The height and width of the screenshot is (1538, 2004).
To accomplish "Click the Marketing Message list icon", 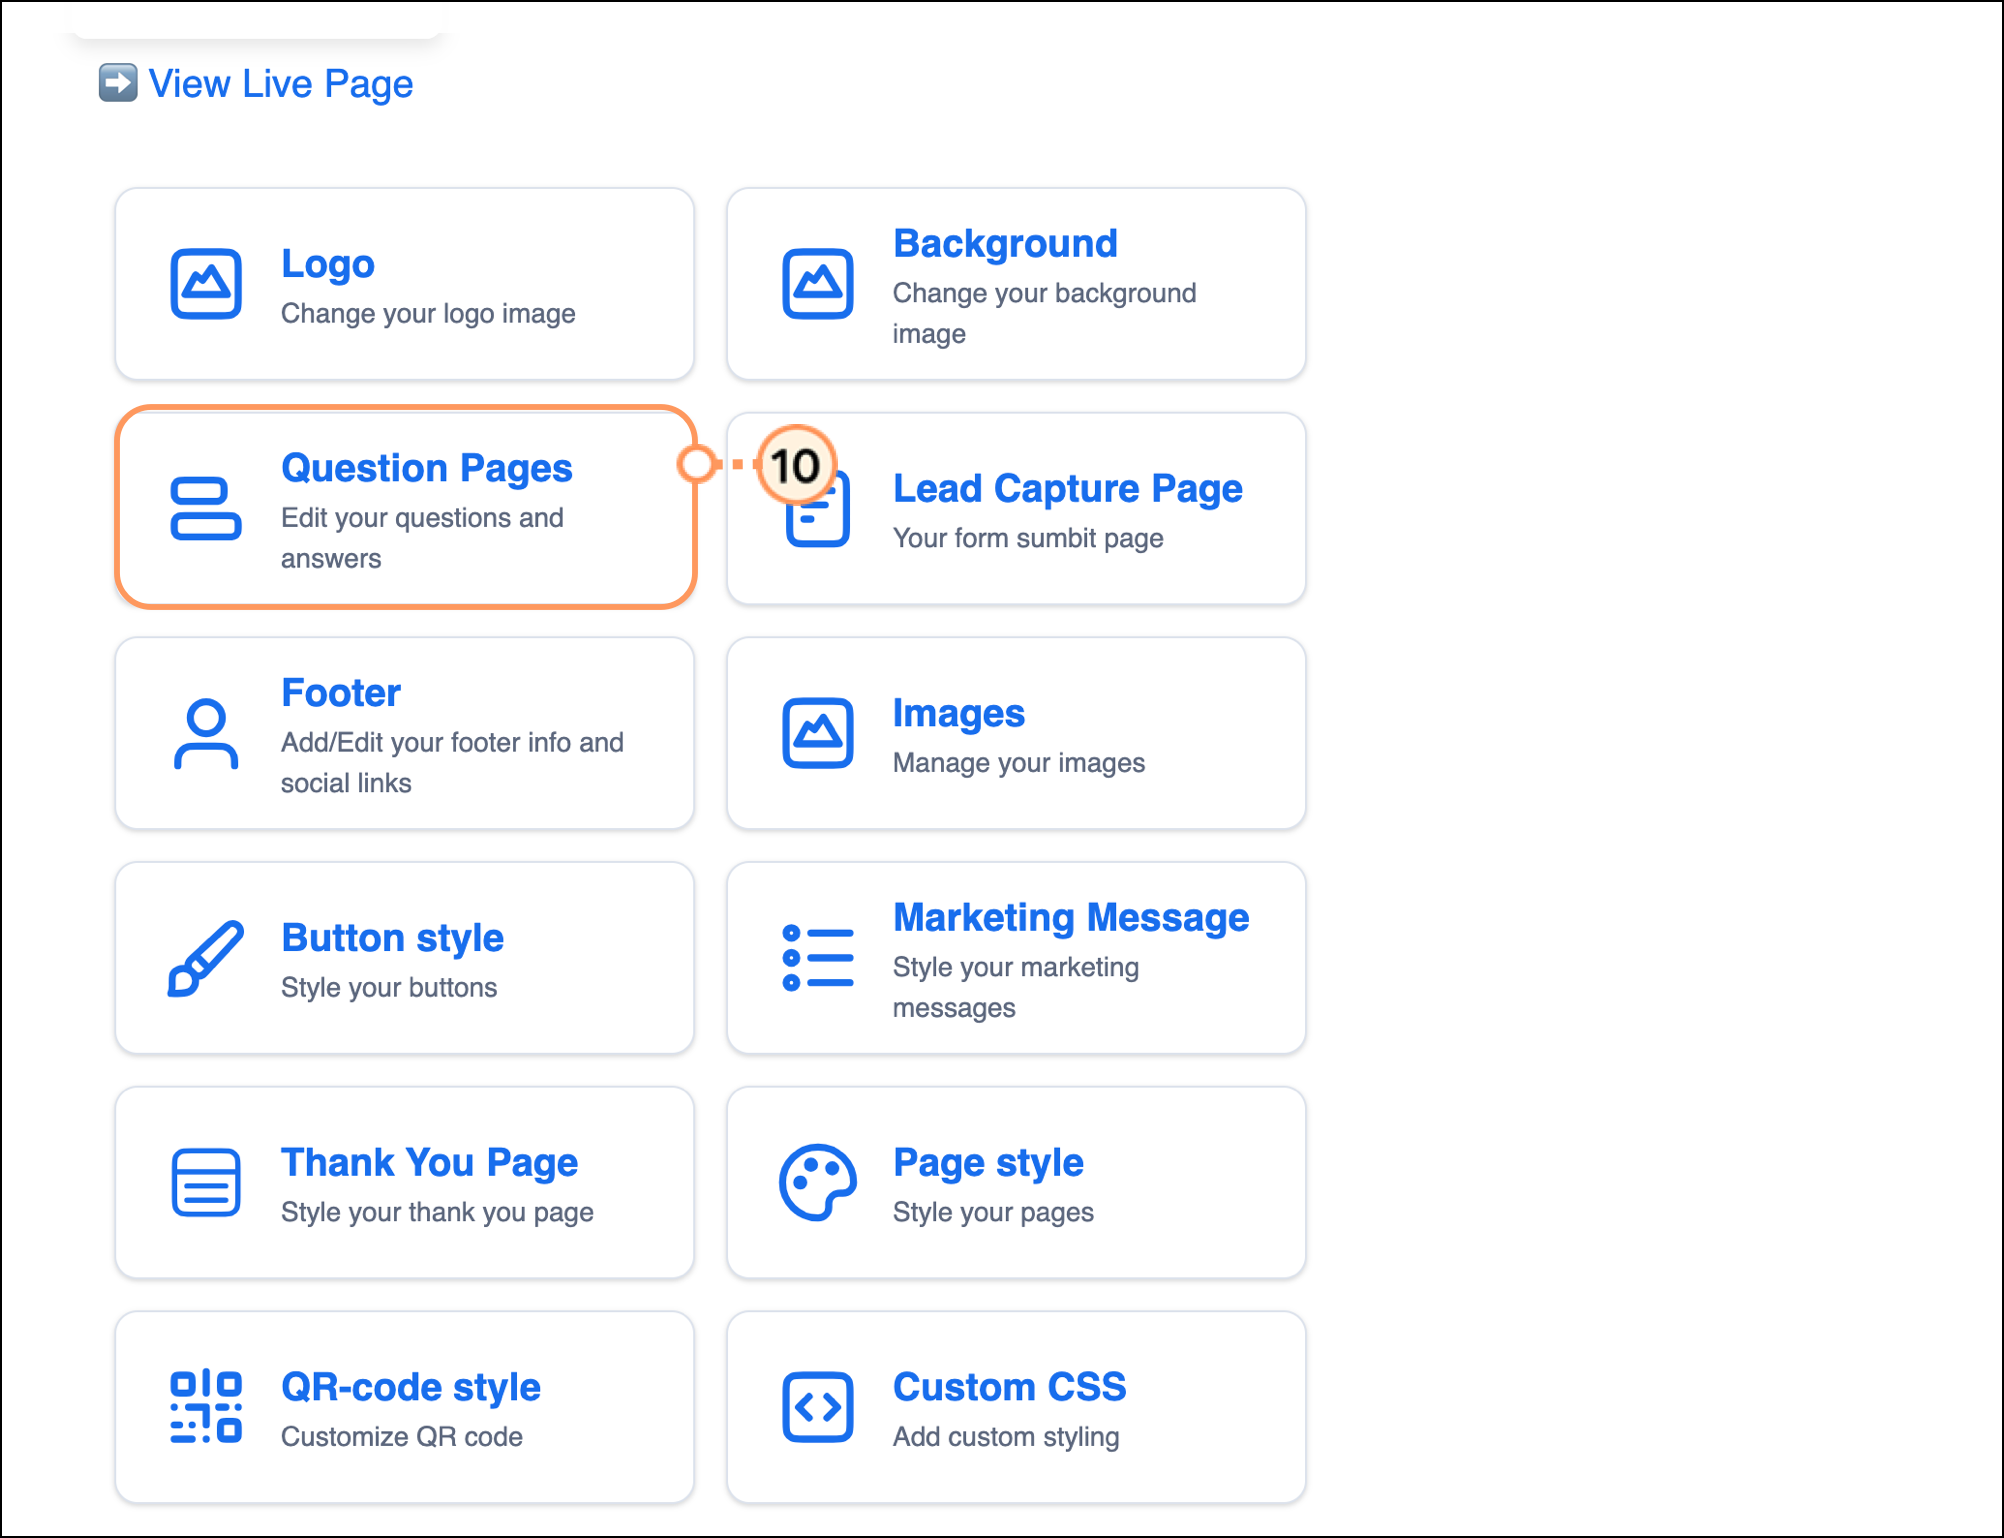I will pos(818,958).
